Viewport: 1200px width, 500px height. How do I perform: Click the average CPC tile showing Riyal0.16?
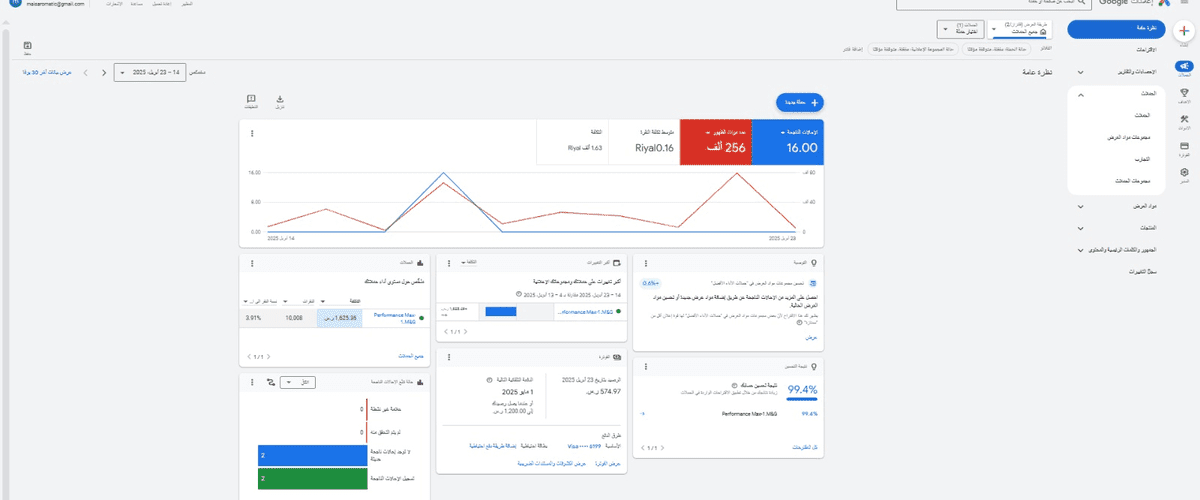[x=644, y=143]
